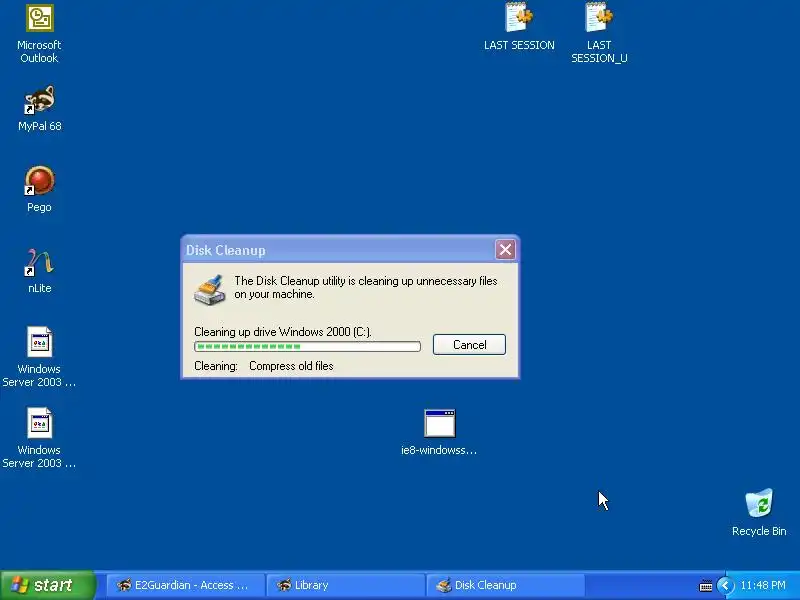
Task: Cancel the Disk Cleanup operation
Action: coord(469,344)
